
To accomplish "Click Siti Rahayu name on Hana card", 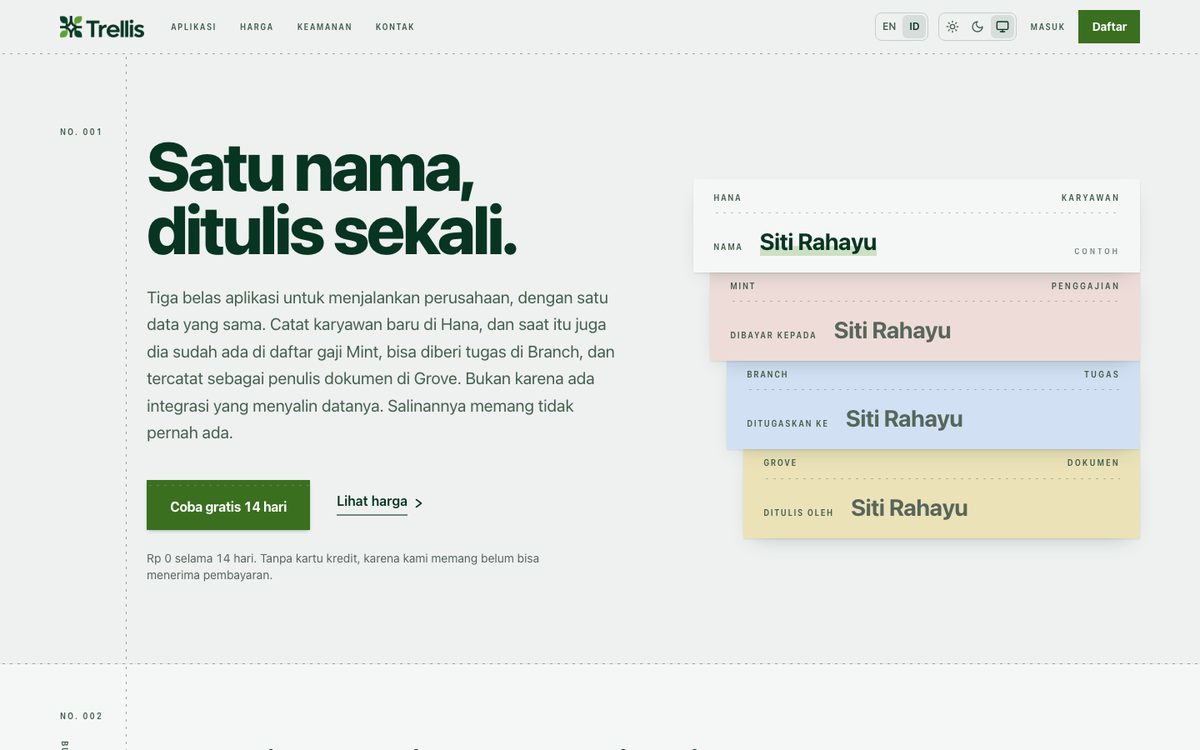I will pyautogui.click(x=818, y=242).
